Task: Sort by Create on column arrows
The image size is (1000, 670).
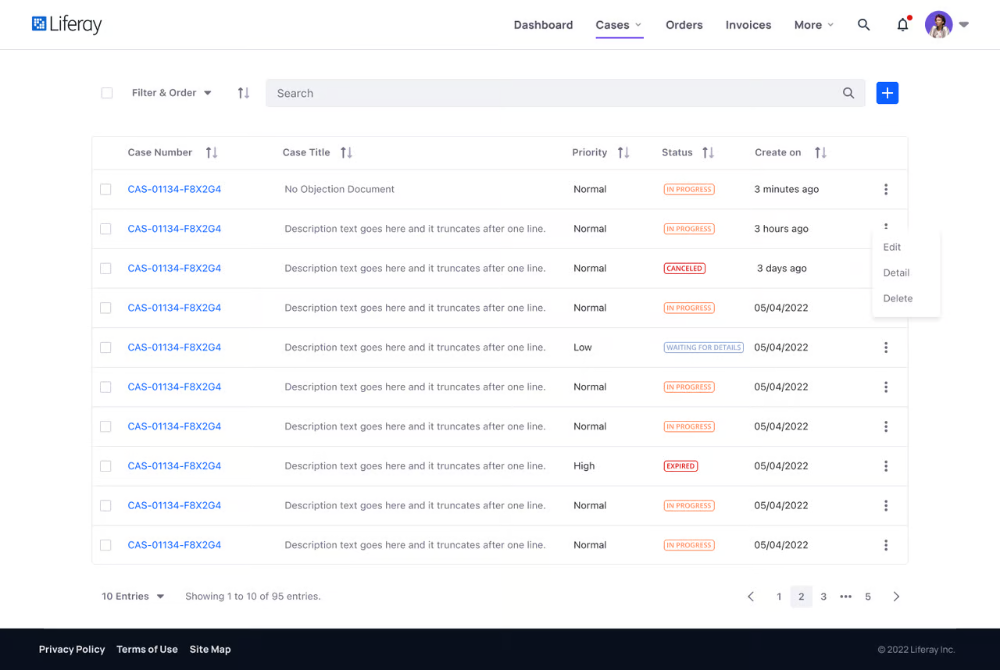Action: pos(820,152)
